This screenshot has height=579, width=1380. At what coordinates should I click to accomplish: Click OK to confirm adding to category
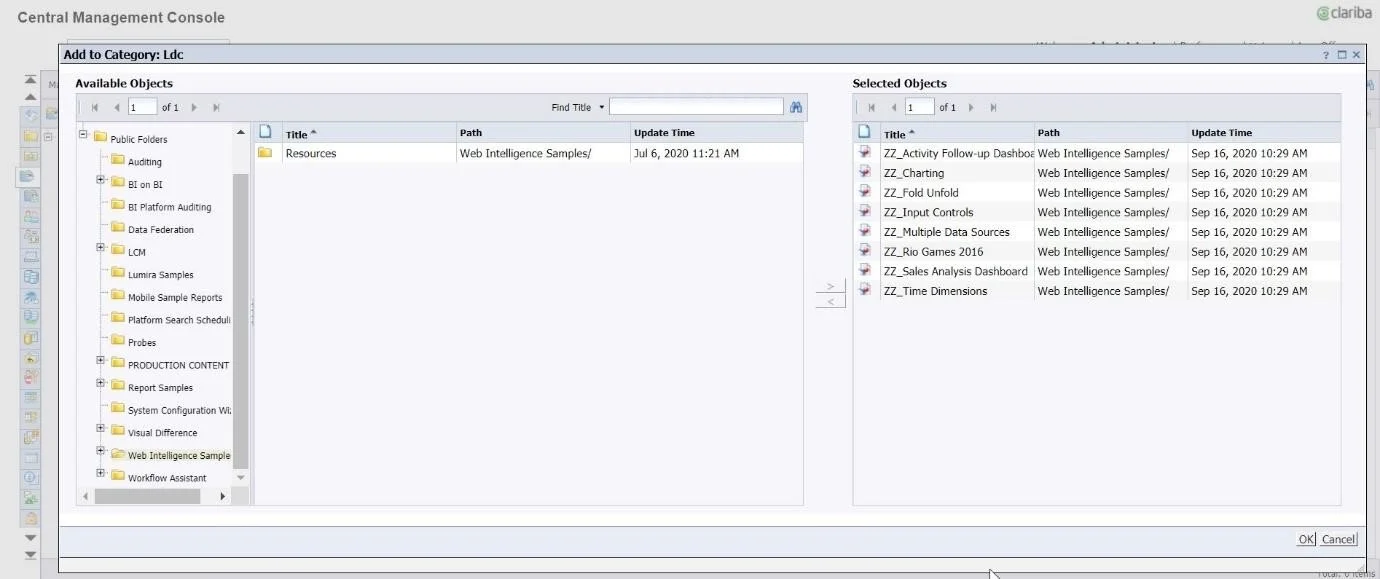pos(1306,538)
